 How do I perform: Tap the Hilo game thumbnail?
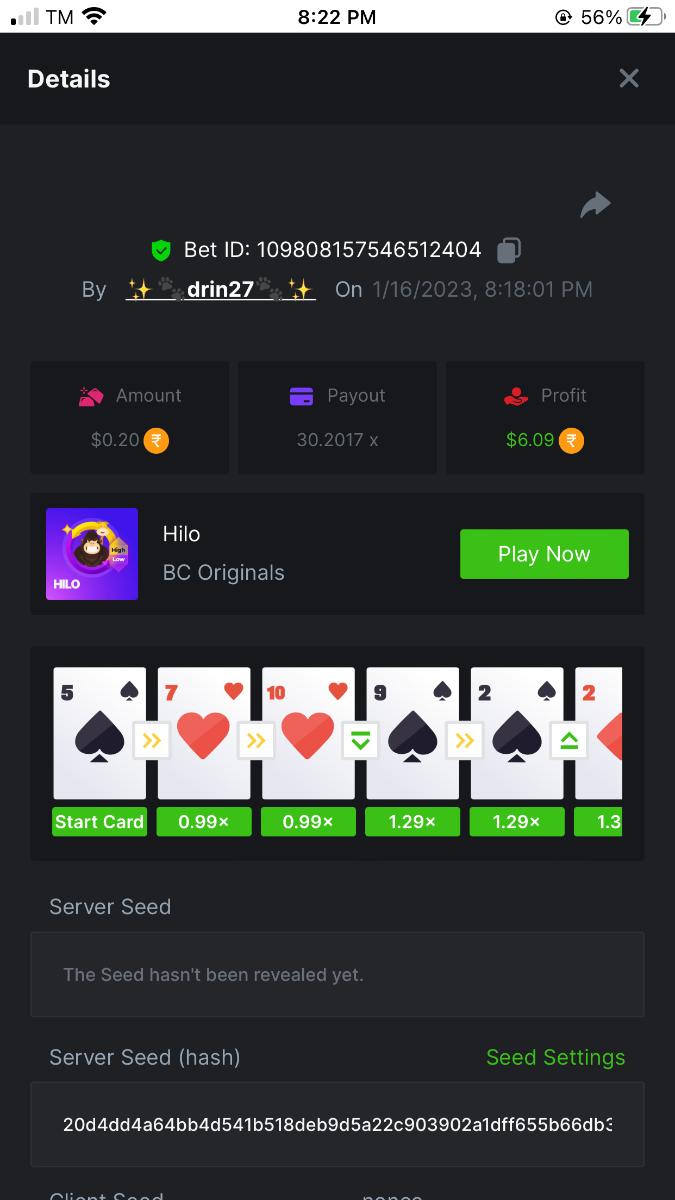pos(92,554)
